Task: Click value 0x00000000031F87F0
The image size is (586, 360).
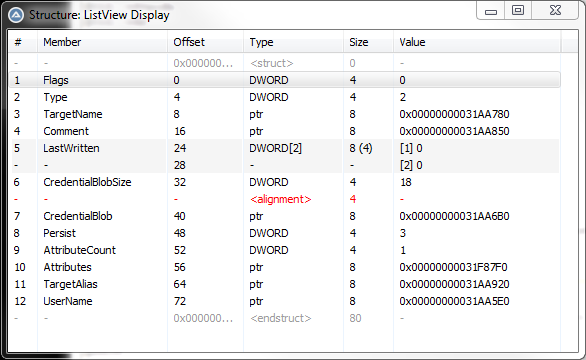Action: click(453, 267)
